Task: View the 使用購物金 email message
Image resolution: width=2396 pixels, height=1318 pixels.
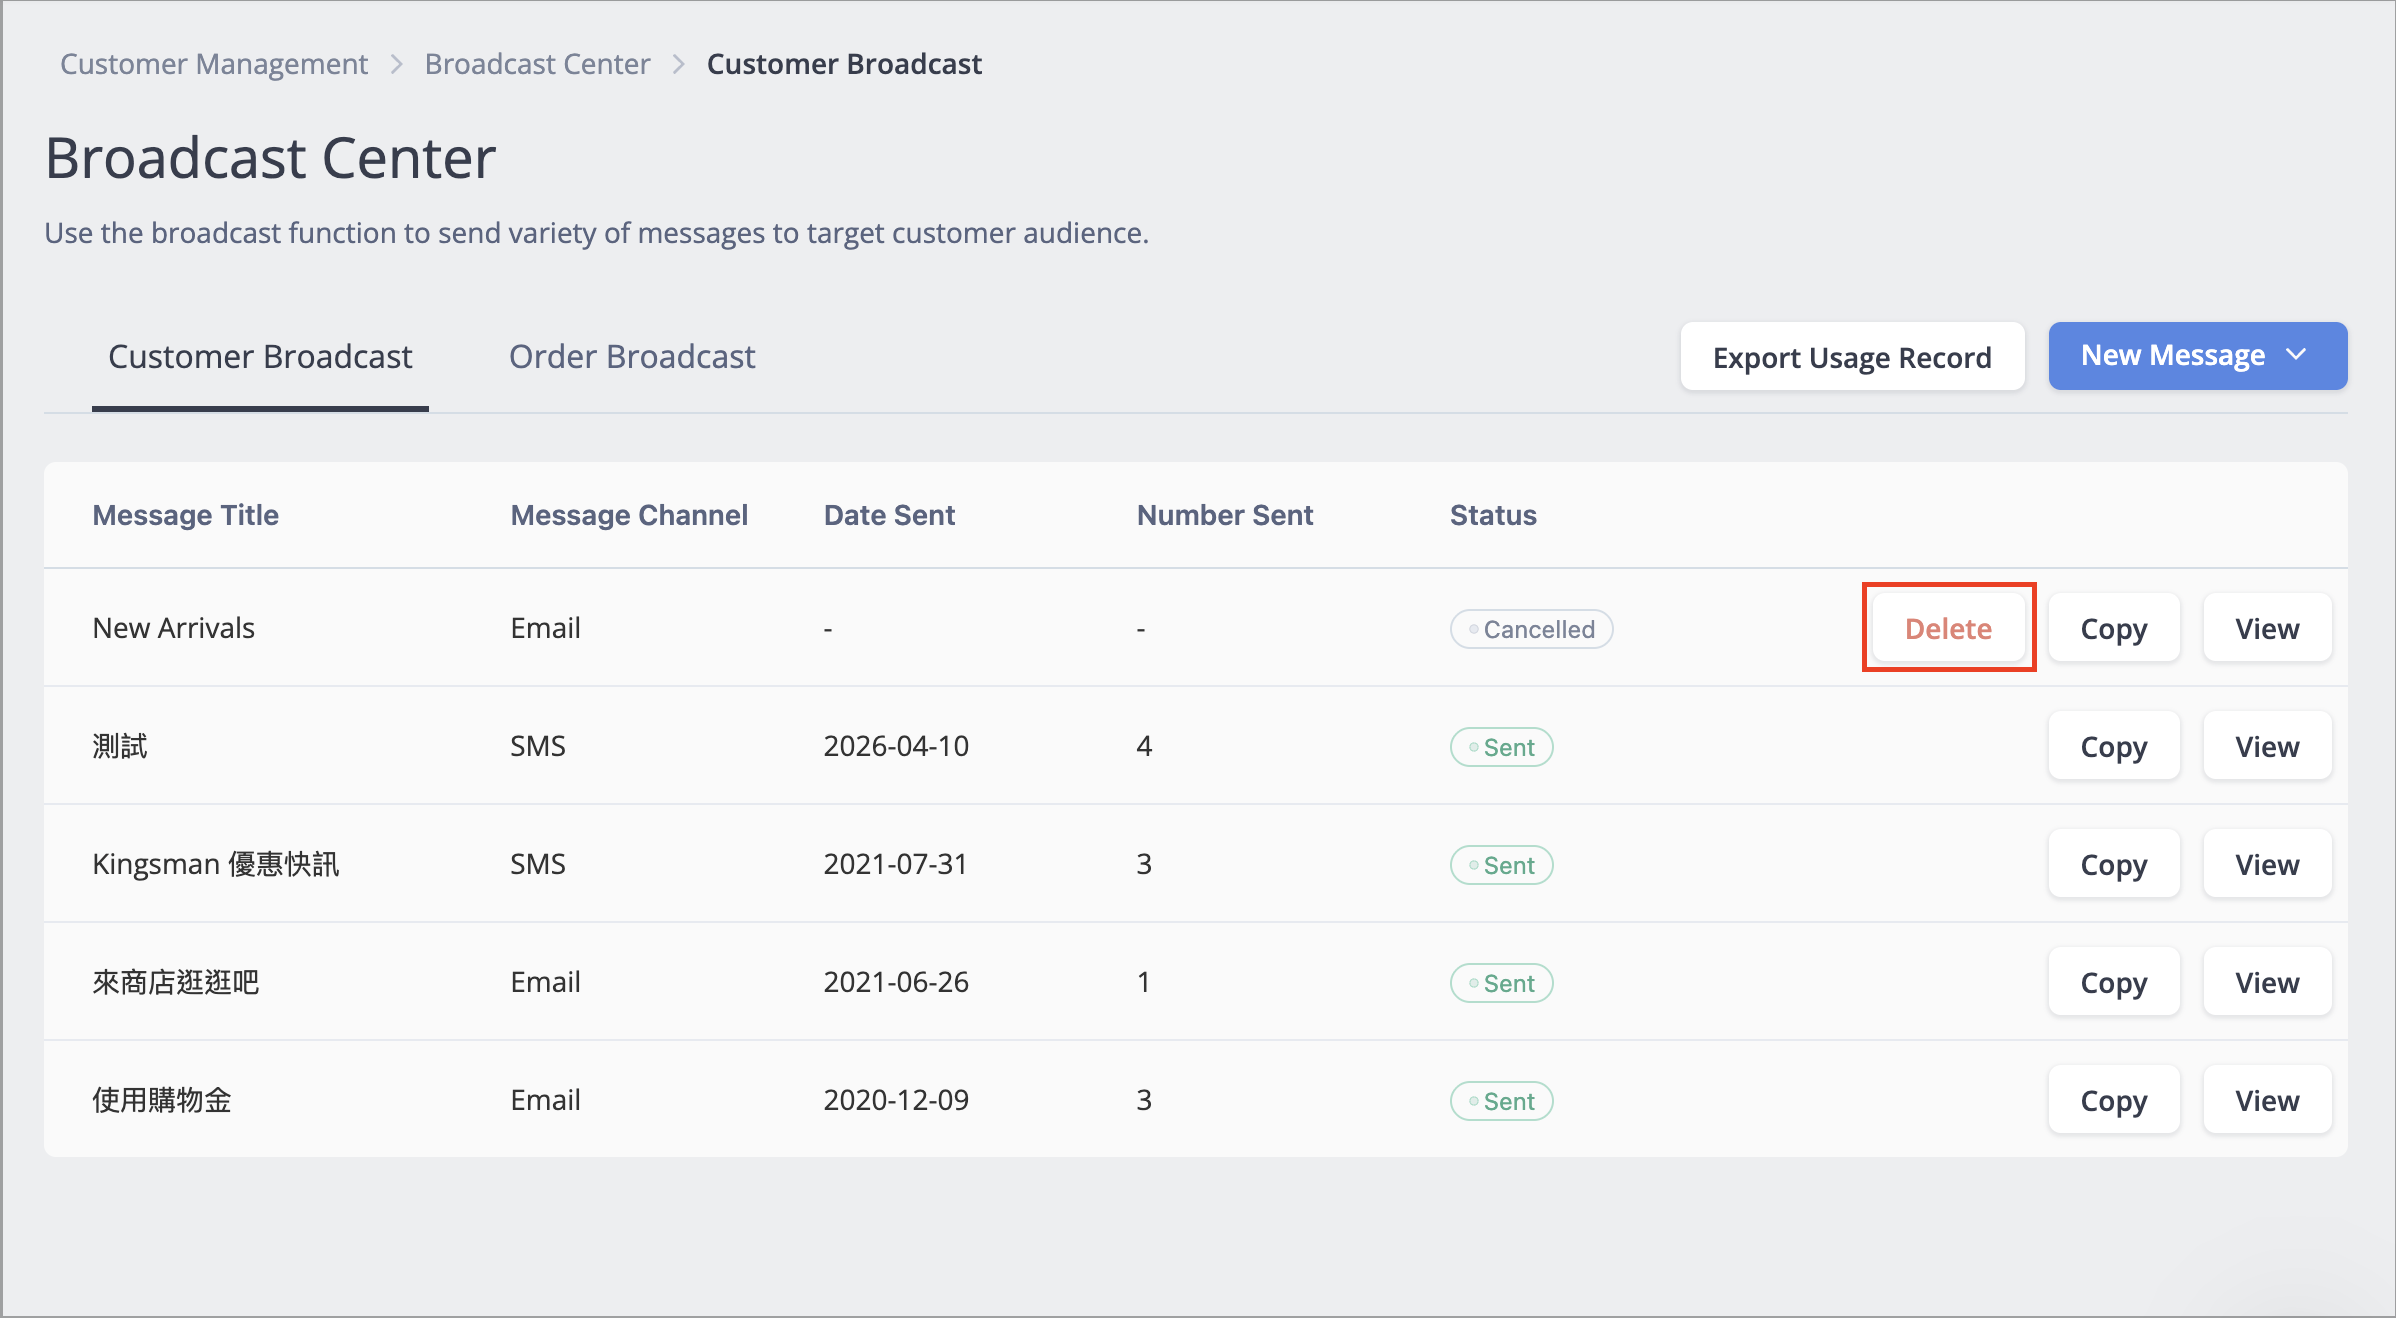Action: (2267, 1100)
